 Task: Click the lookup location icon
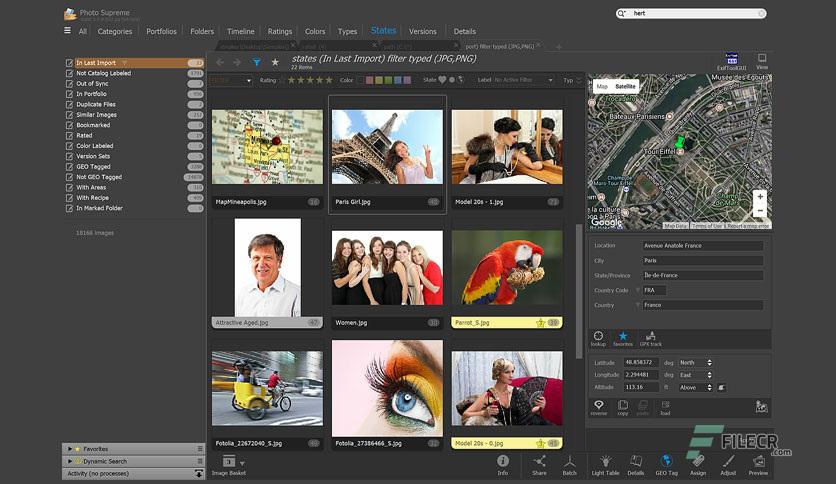point(598,336)
